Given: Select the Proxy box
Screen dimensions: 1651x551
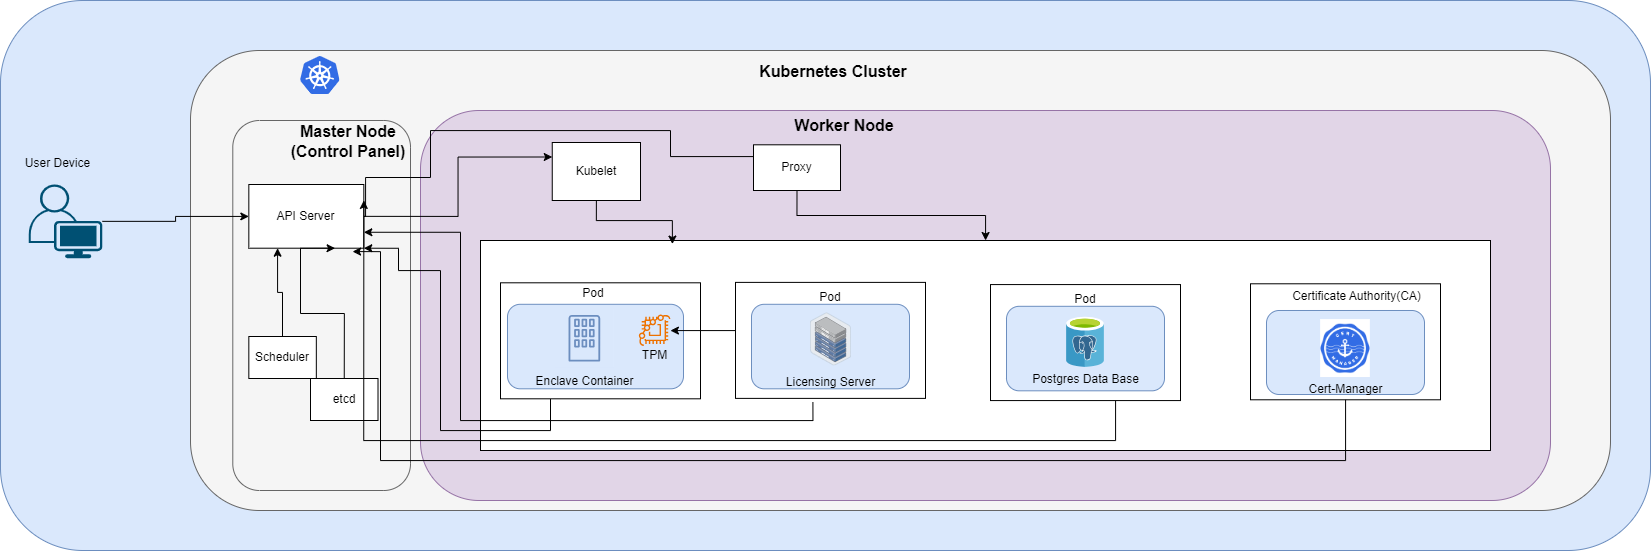Looking at the screenshot, I should [796, 167].
